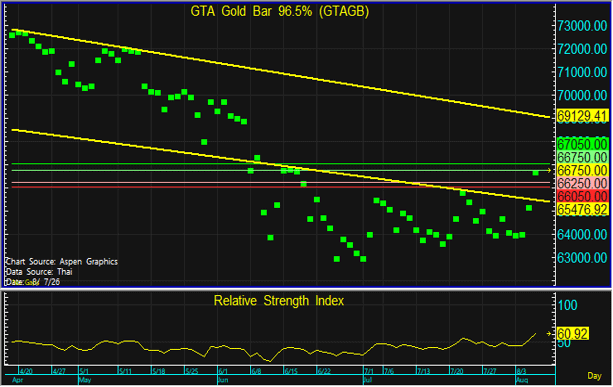
Task: Select the RSI 100 scale label
Action: [568, 305]
